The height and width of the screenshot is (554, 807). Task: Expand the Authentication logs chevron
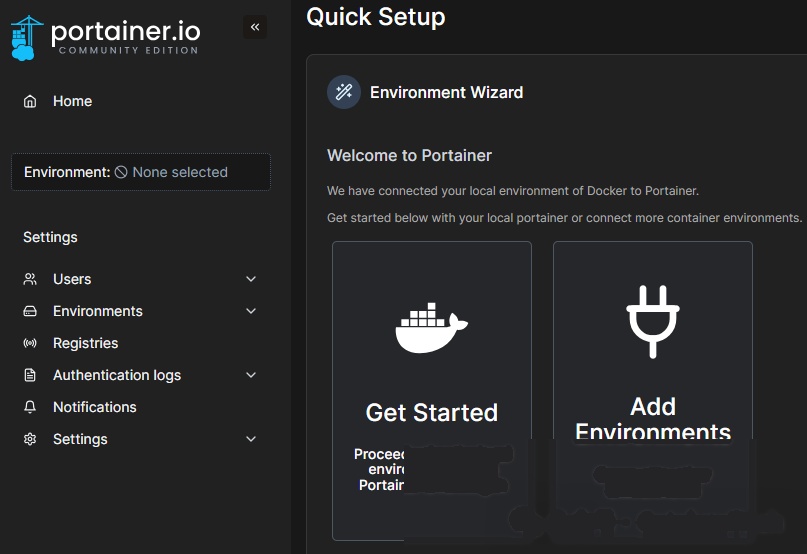(251, 375)
